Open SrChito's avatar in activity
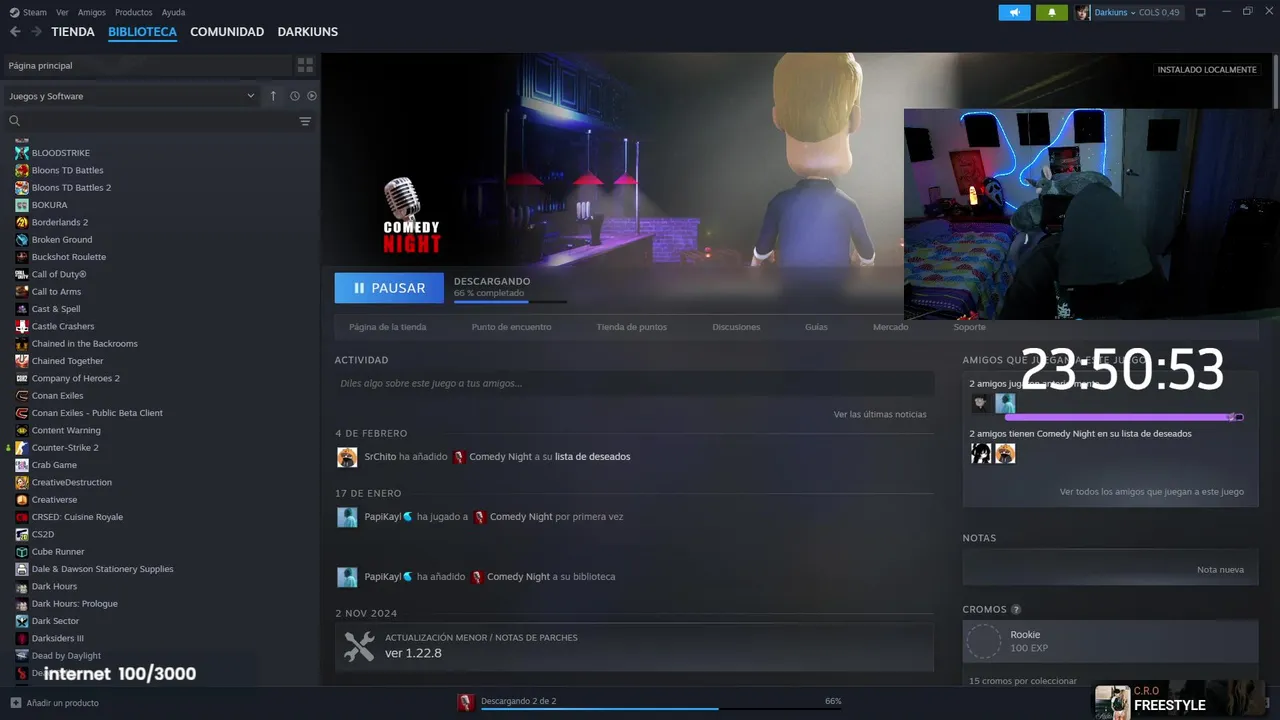Image resolution: width=1280 pixels, height=720 pixels. 347,457
